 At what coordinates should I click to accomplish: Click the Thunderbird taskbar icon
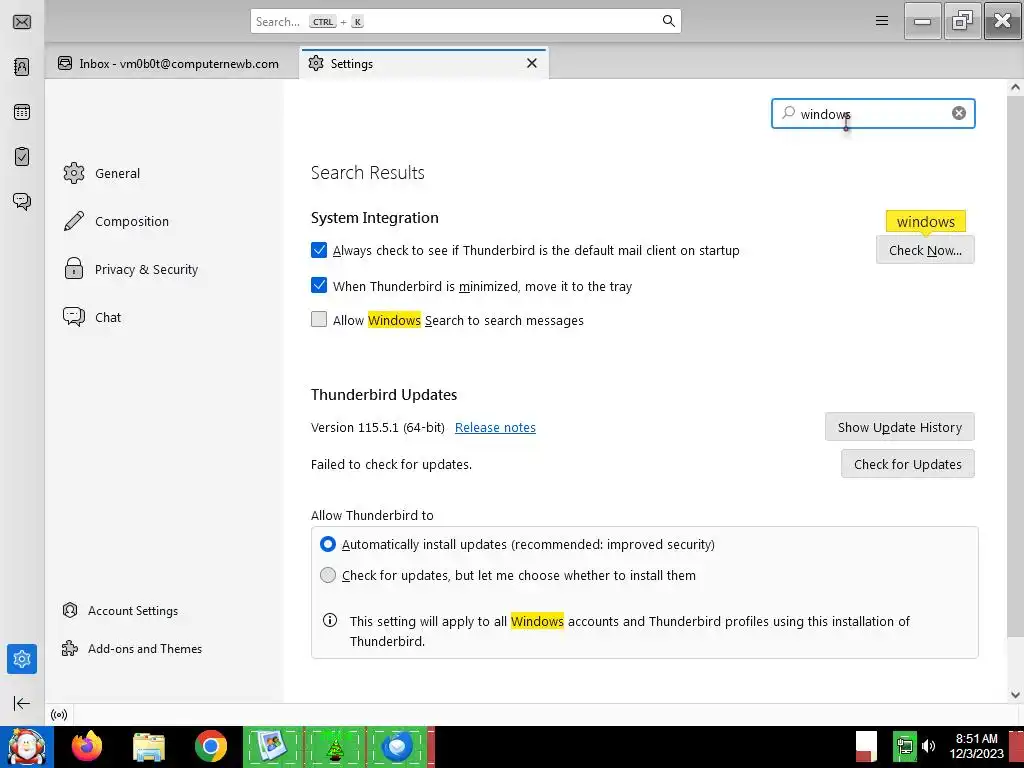[x=396, y=746]
